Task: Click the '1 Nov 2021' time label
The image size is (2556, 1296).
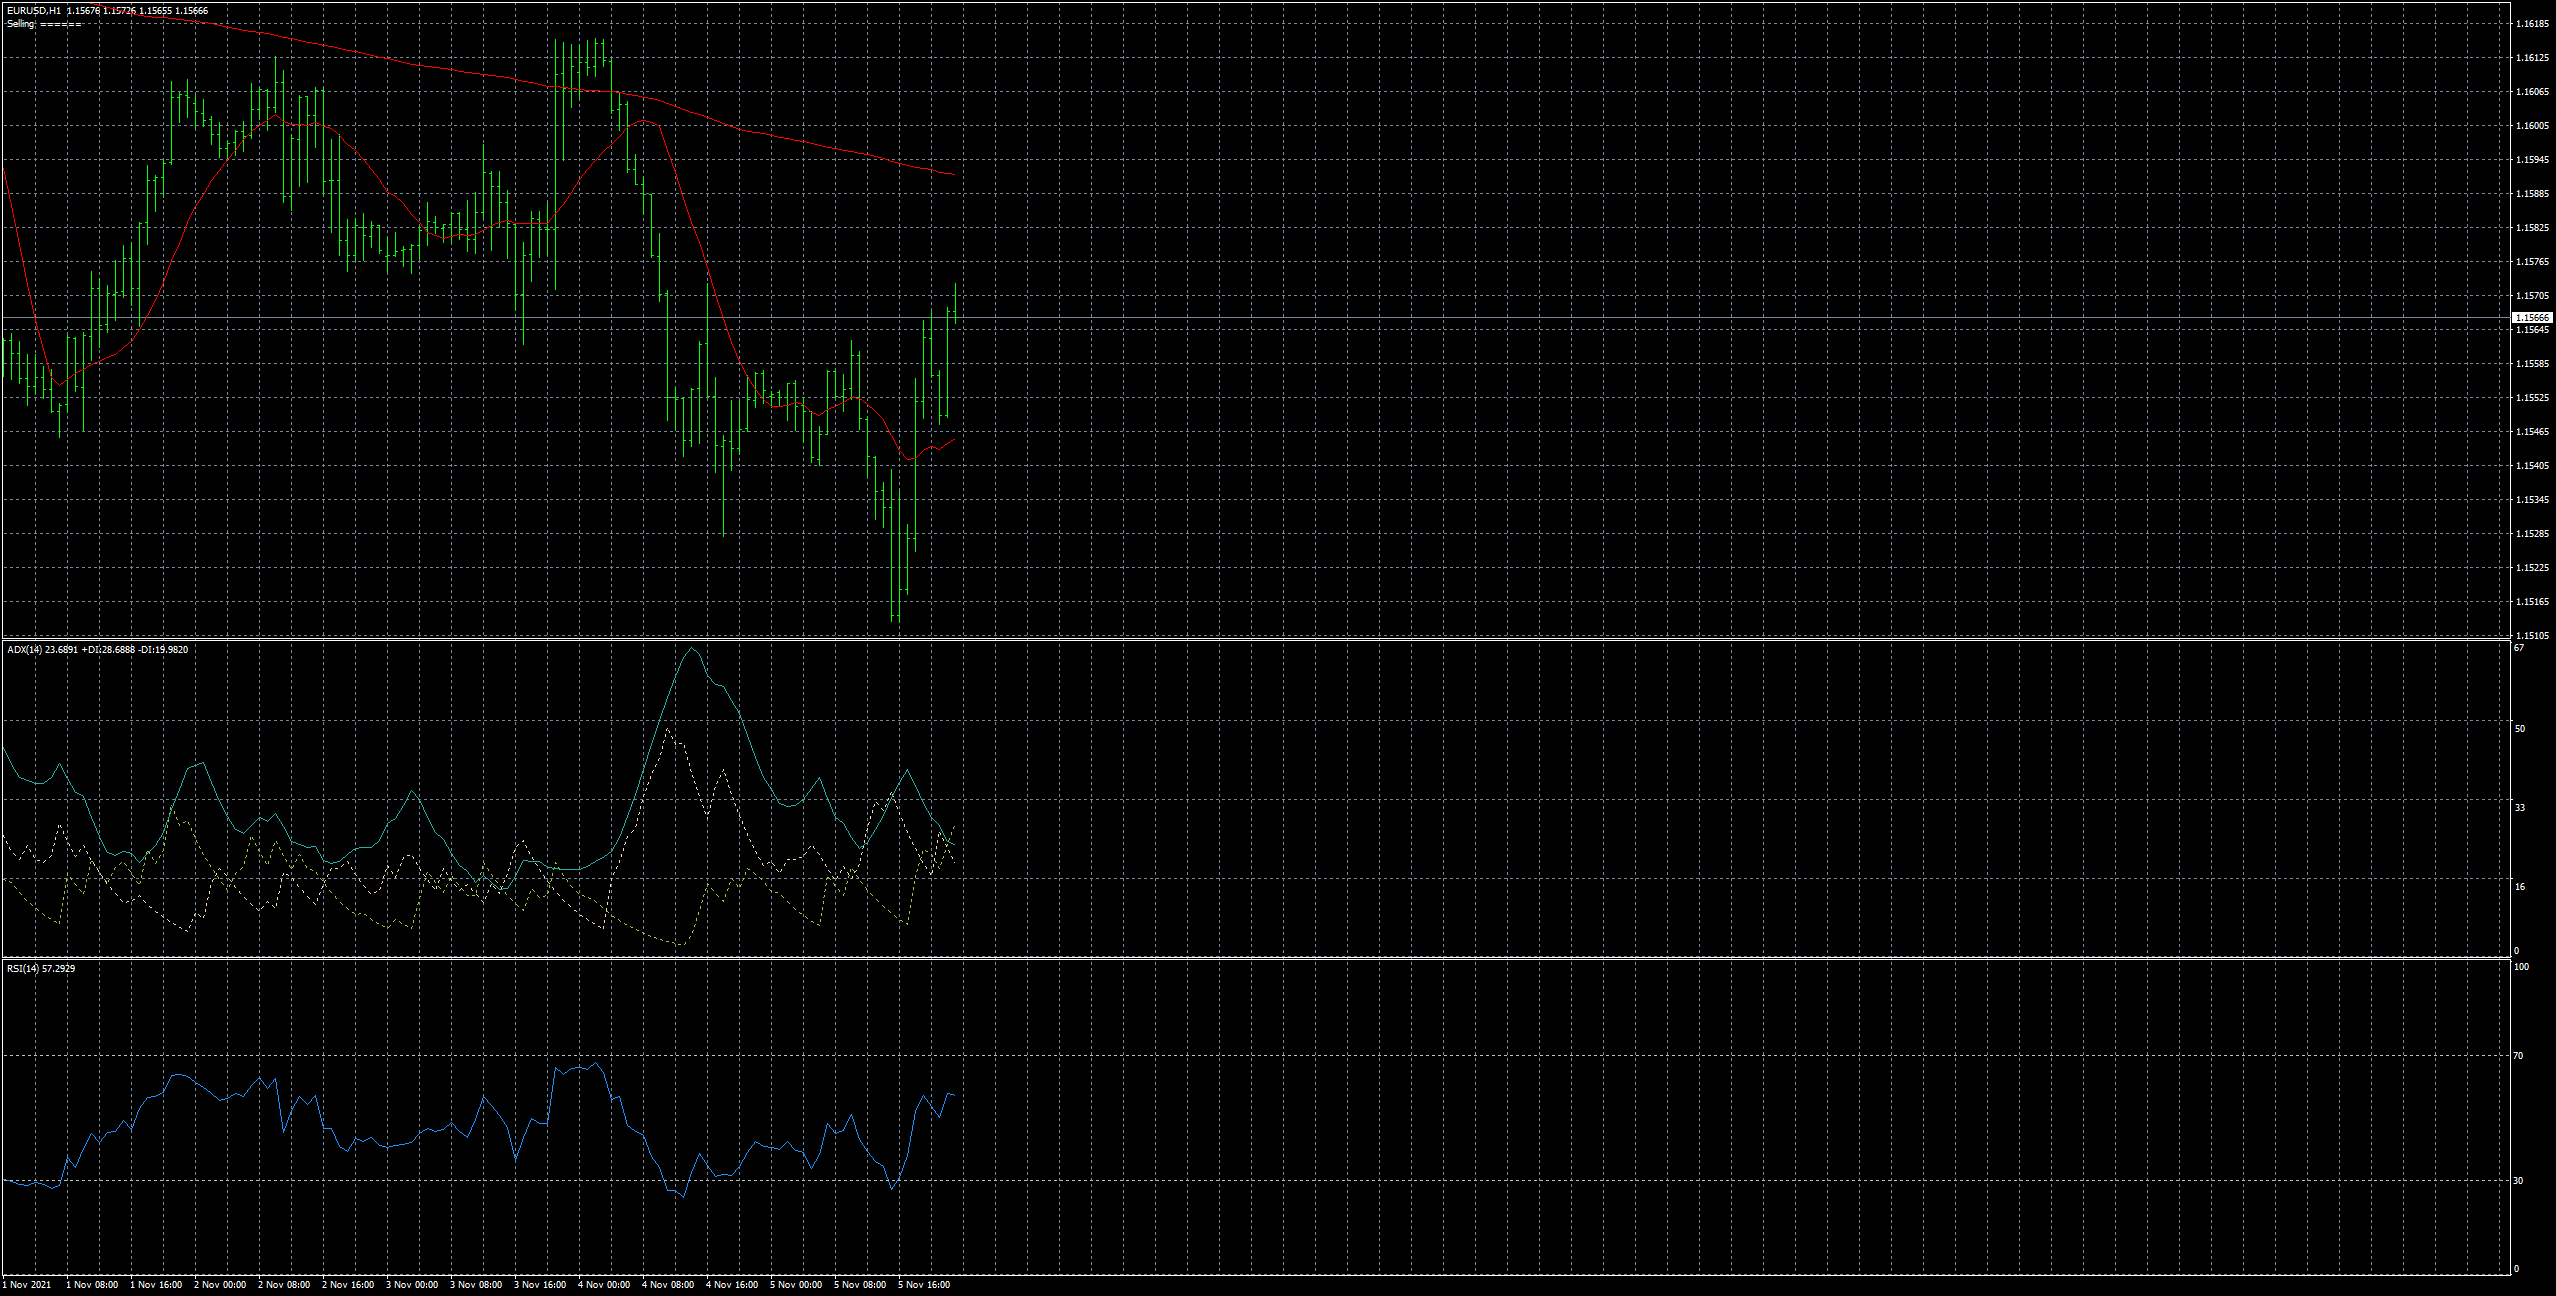Action: click(x=28, y=1285)
